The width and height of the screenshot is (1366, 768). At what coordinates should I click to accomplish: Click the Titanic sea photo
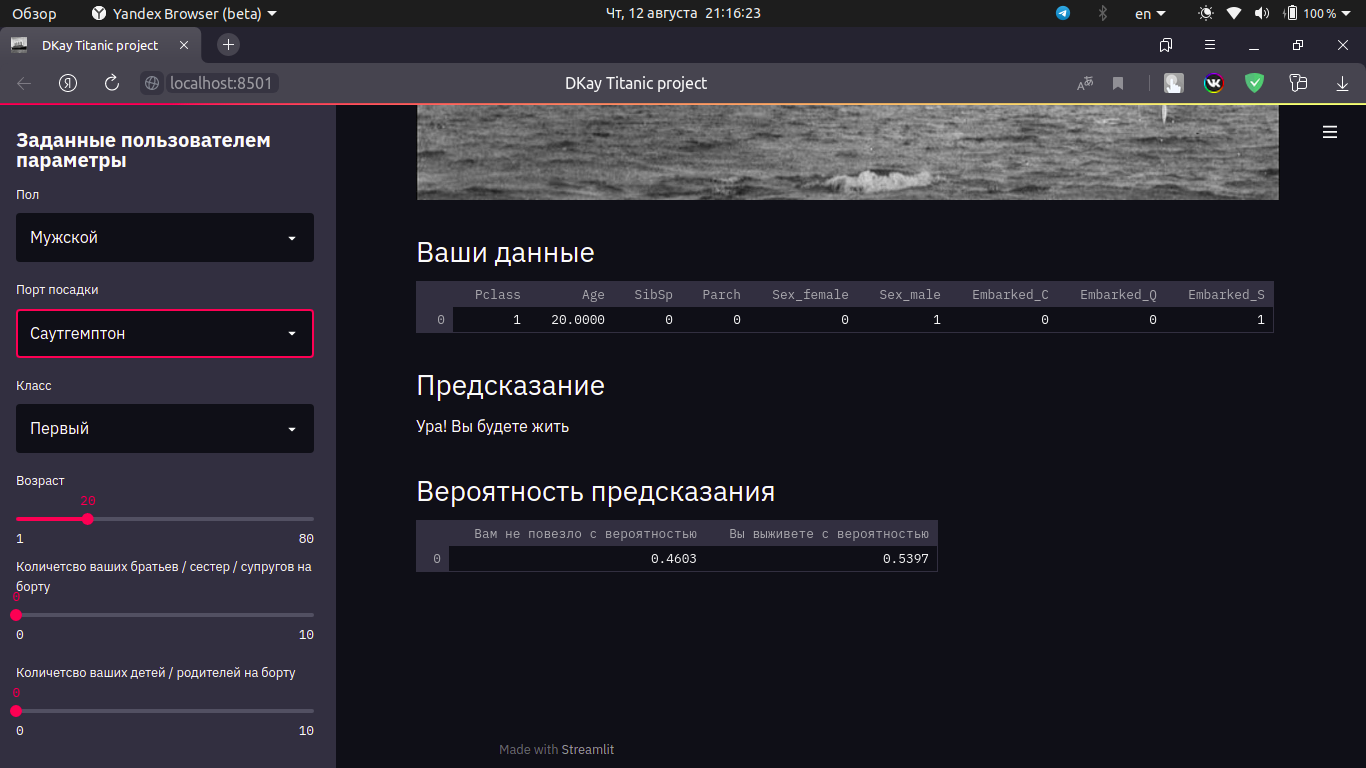848,153
